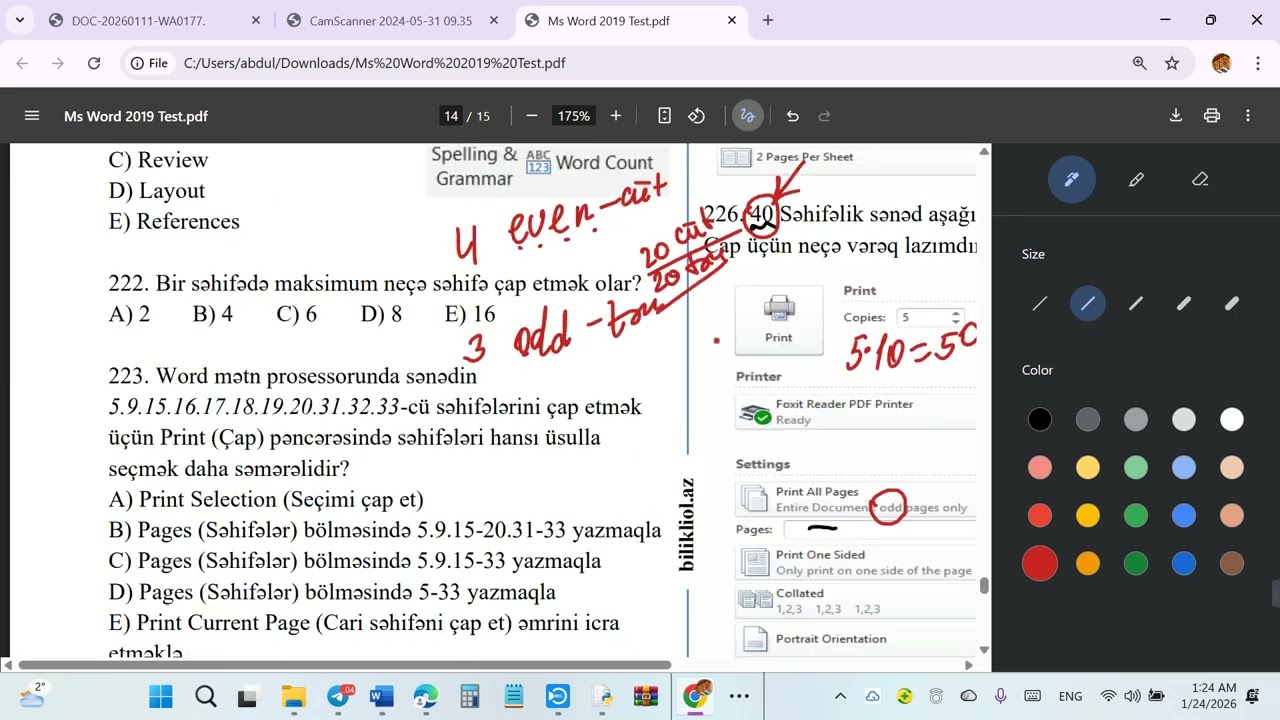Open the tab search dropdown arrow
1280x720 pixels.
click(20, 20)
